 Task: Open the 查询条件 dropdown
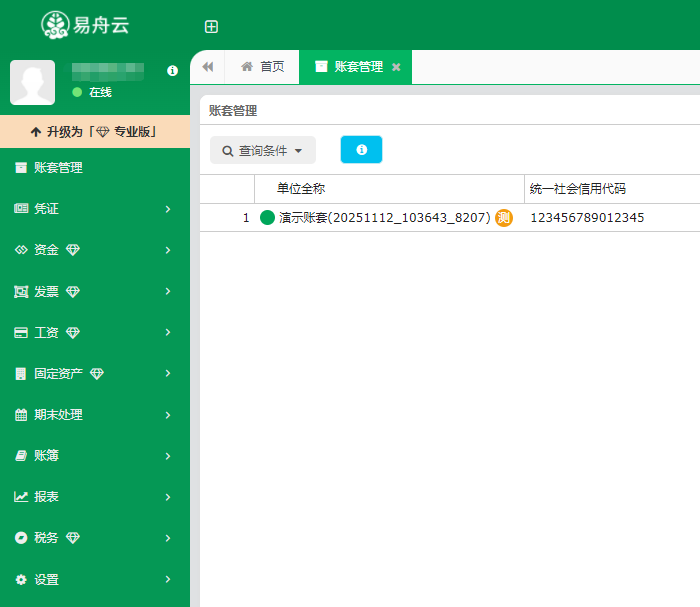coord(263,150)
